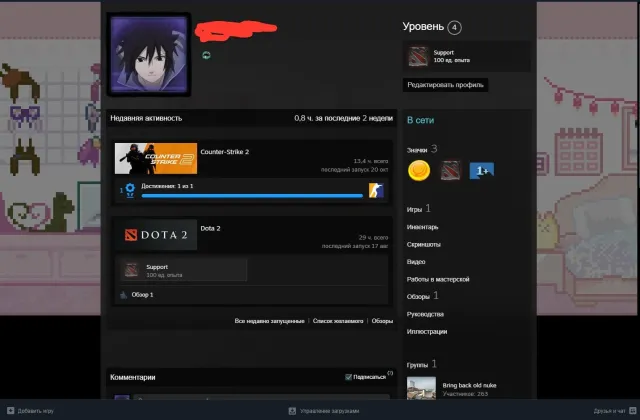
Task: Click the Dota 2 badge icon in Значки
Action: (x=451, y=171)
